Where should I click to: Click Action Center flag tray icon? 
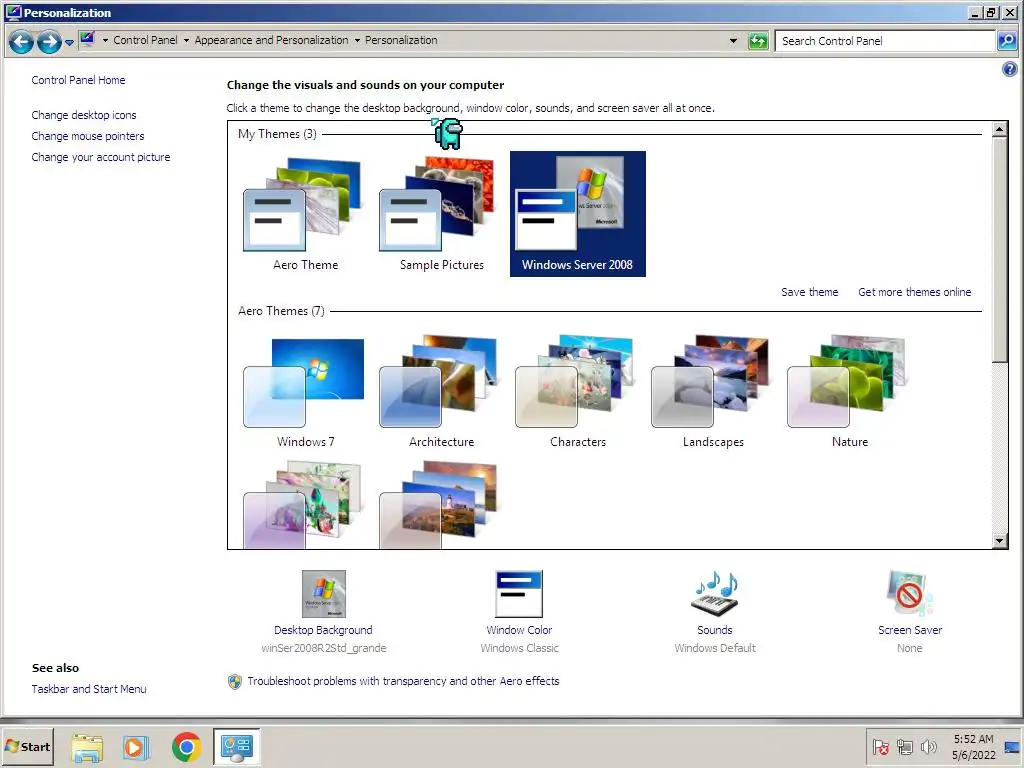click(880, 747)
